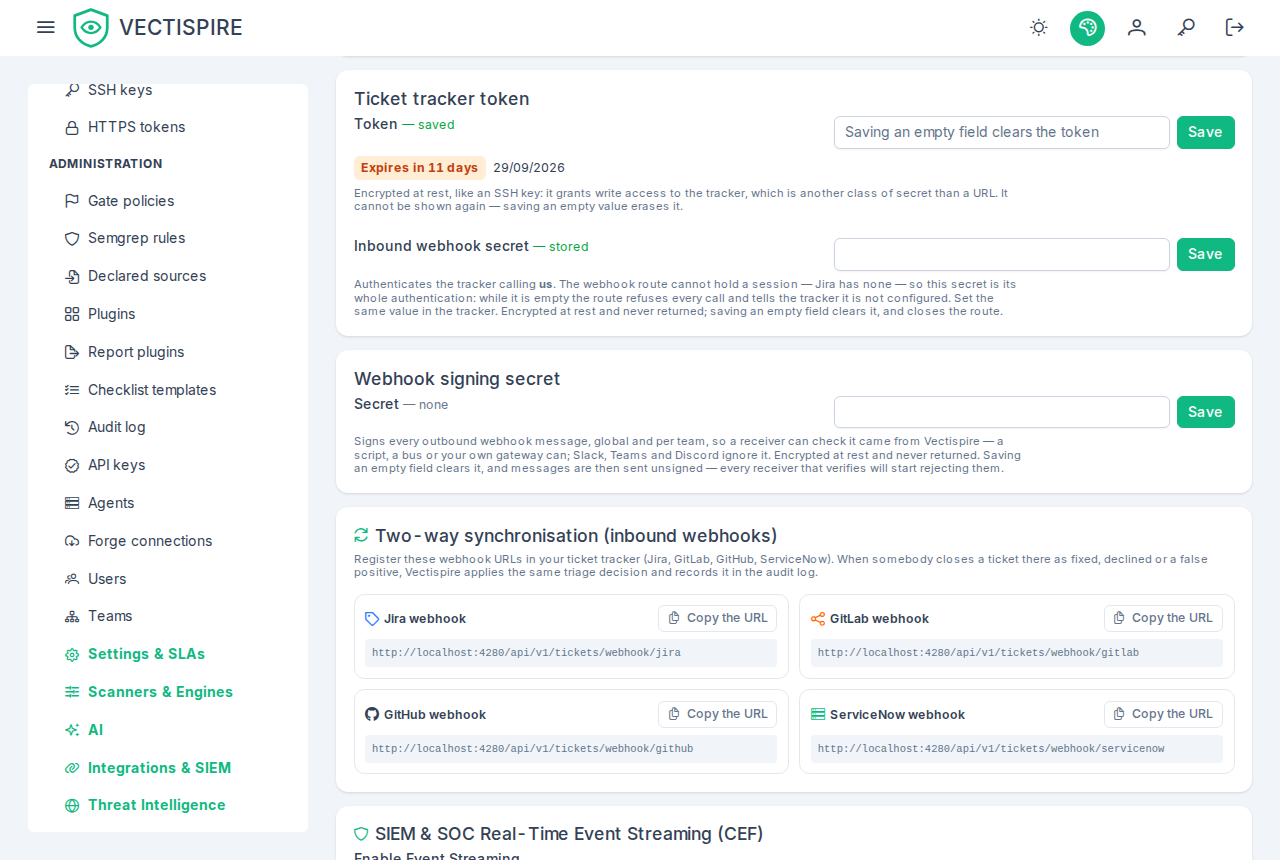The width and height of the screenshot is (1280, 860).
Task: Click the Vectispire shield logo
Action: point(91,28)
